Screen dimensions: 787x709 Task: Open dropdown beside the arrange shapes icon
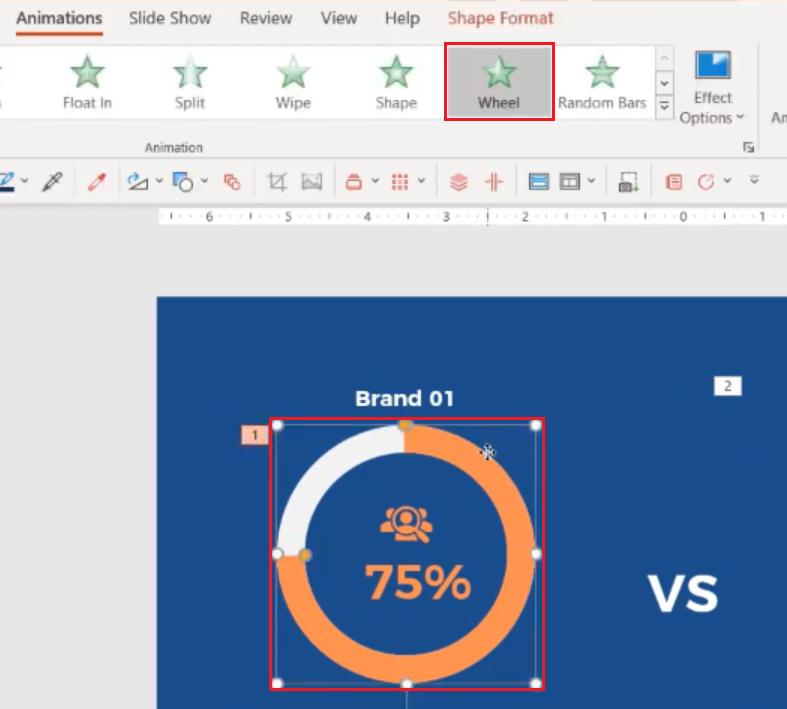[x=204, y=181]
